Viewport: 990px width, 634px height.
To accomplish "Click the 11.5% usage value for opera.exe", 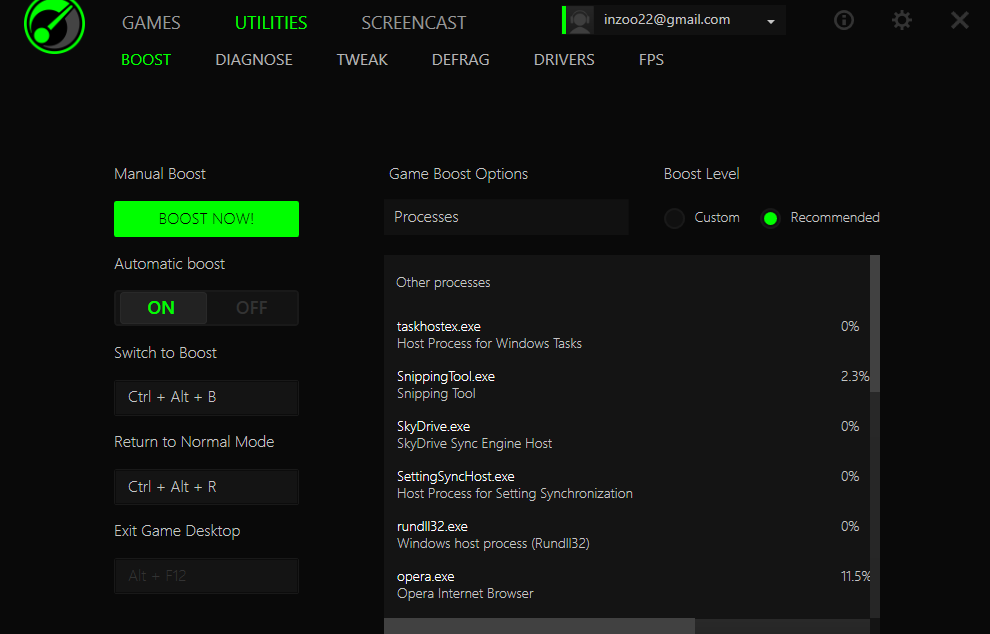I will pos(856,576).
